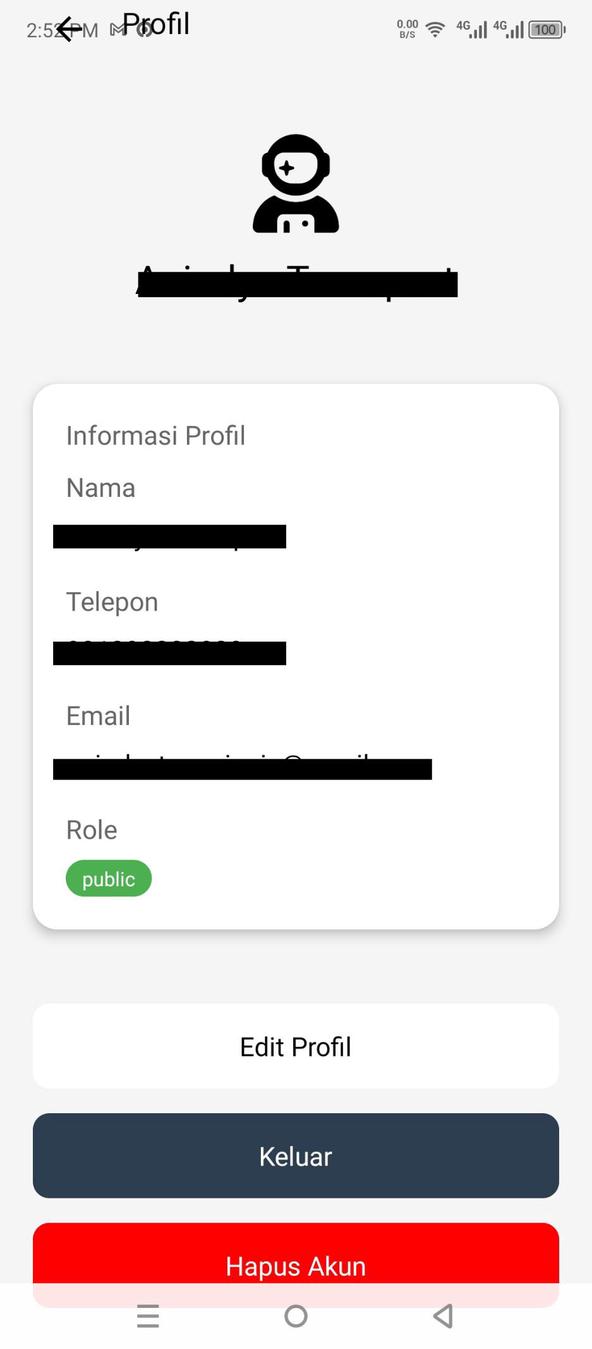
Task: Tap the Informasi Profil section header
Action: [155, 435]
